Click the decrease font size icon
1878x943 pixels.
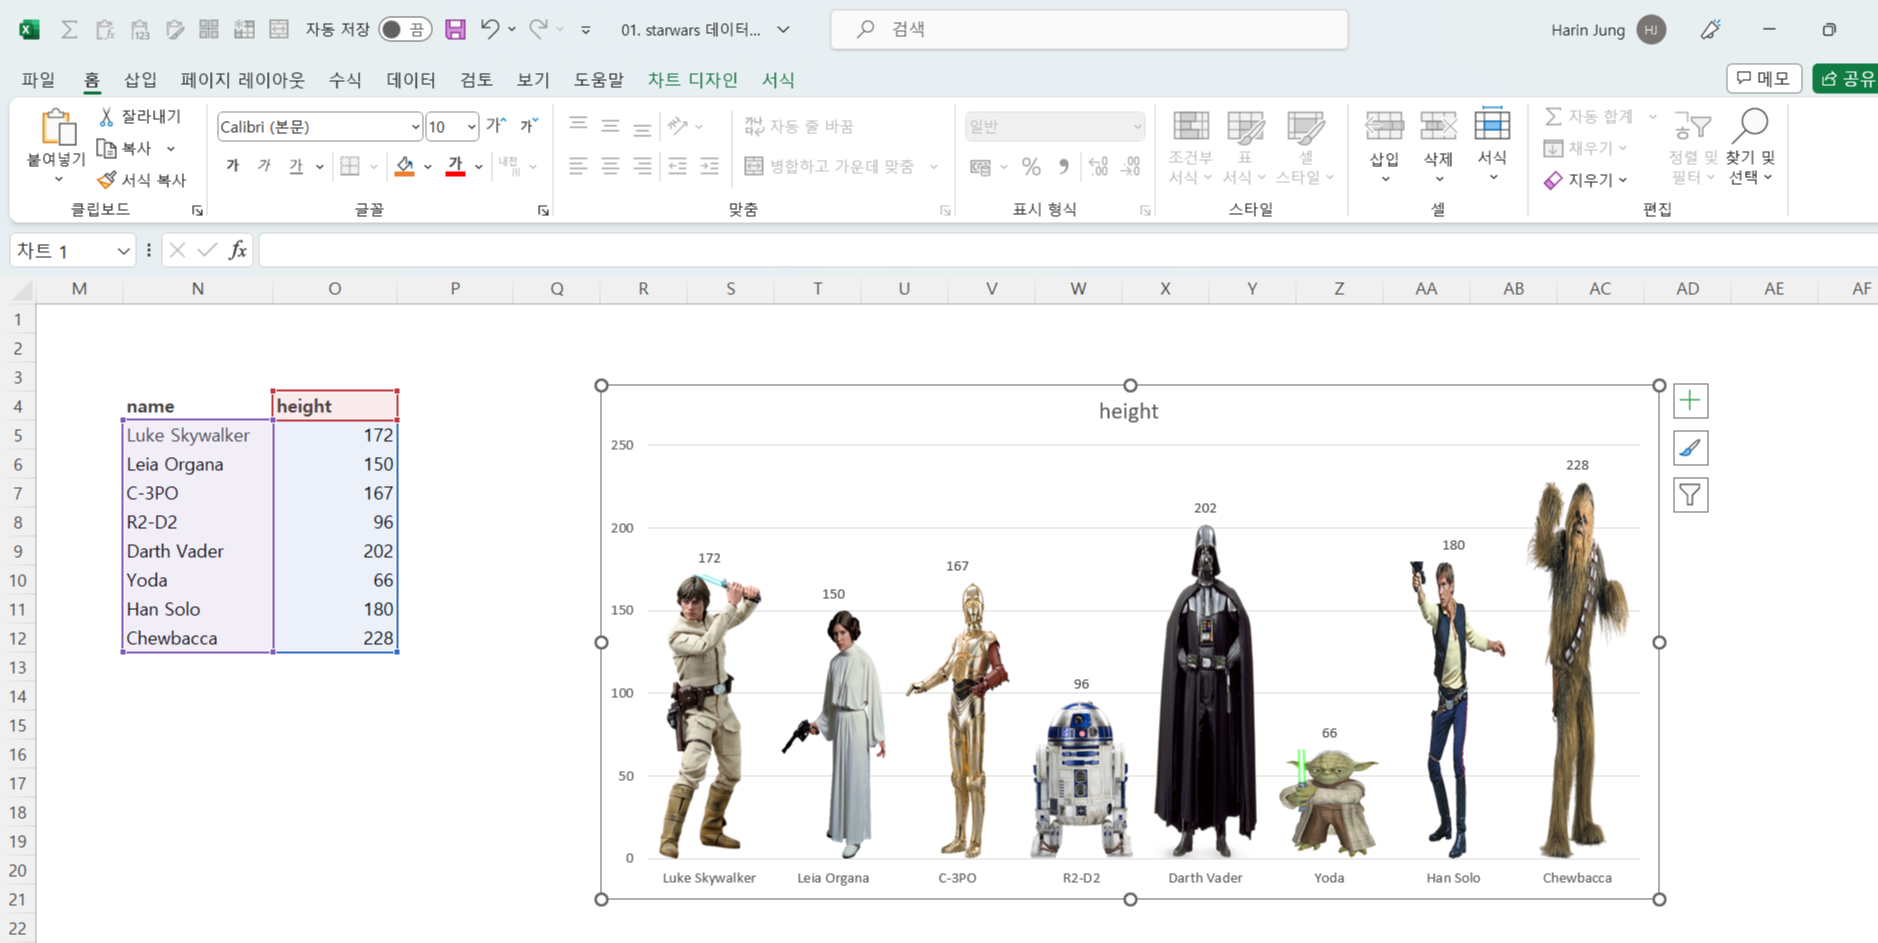[528, 126]
